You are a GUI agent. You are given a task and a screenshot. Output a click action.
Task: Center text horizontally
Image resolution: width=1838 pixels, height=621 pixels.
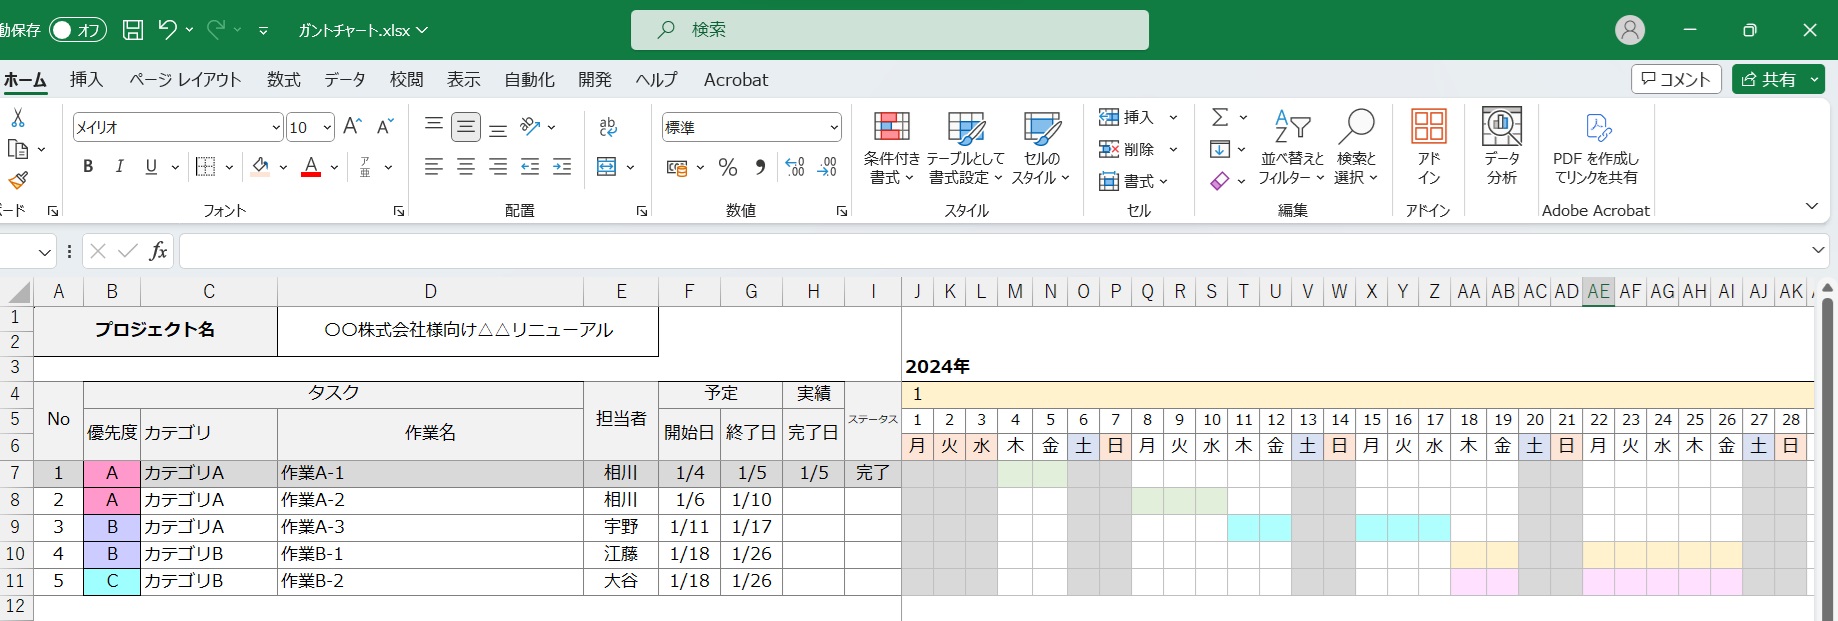pos(466,167)
